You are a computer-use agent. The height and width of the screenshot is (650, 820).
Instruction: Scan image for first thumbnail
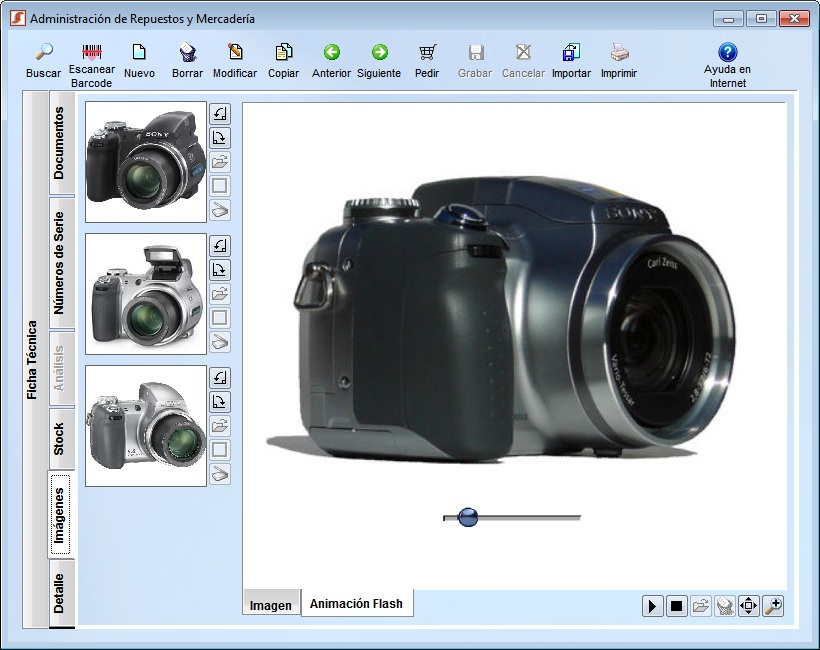tap(220, 210)
